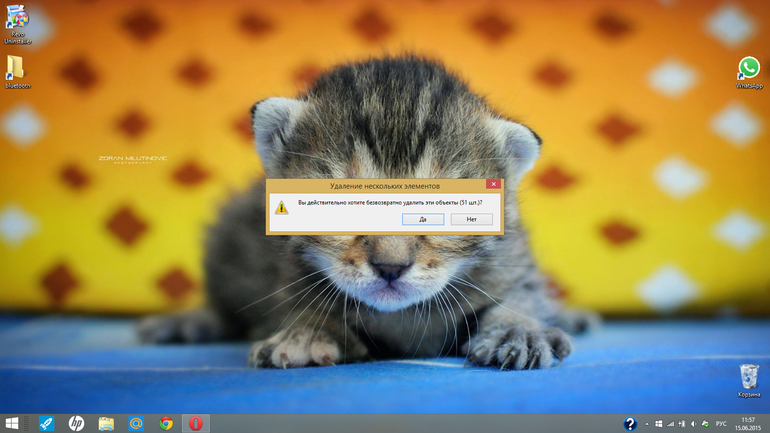The width and height of the screenshot is (770, 433).
Task: Close the Удаление нескольких элементов dialog
Action: pos(493,184)
